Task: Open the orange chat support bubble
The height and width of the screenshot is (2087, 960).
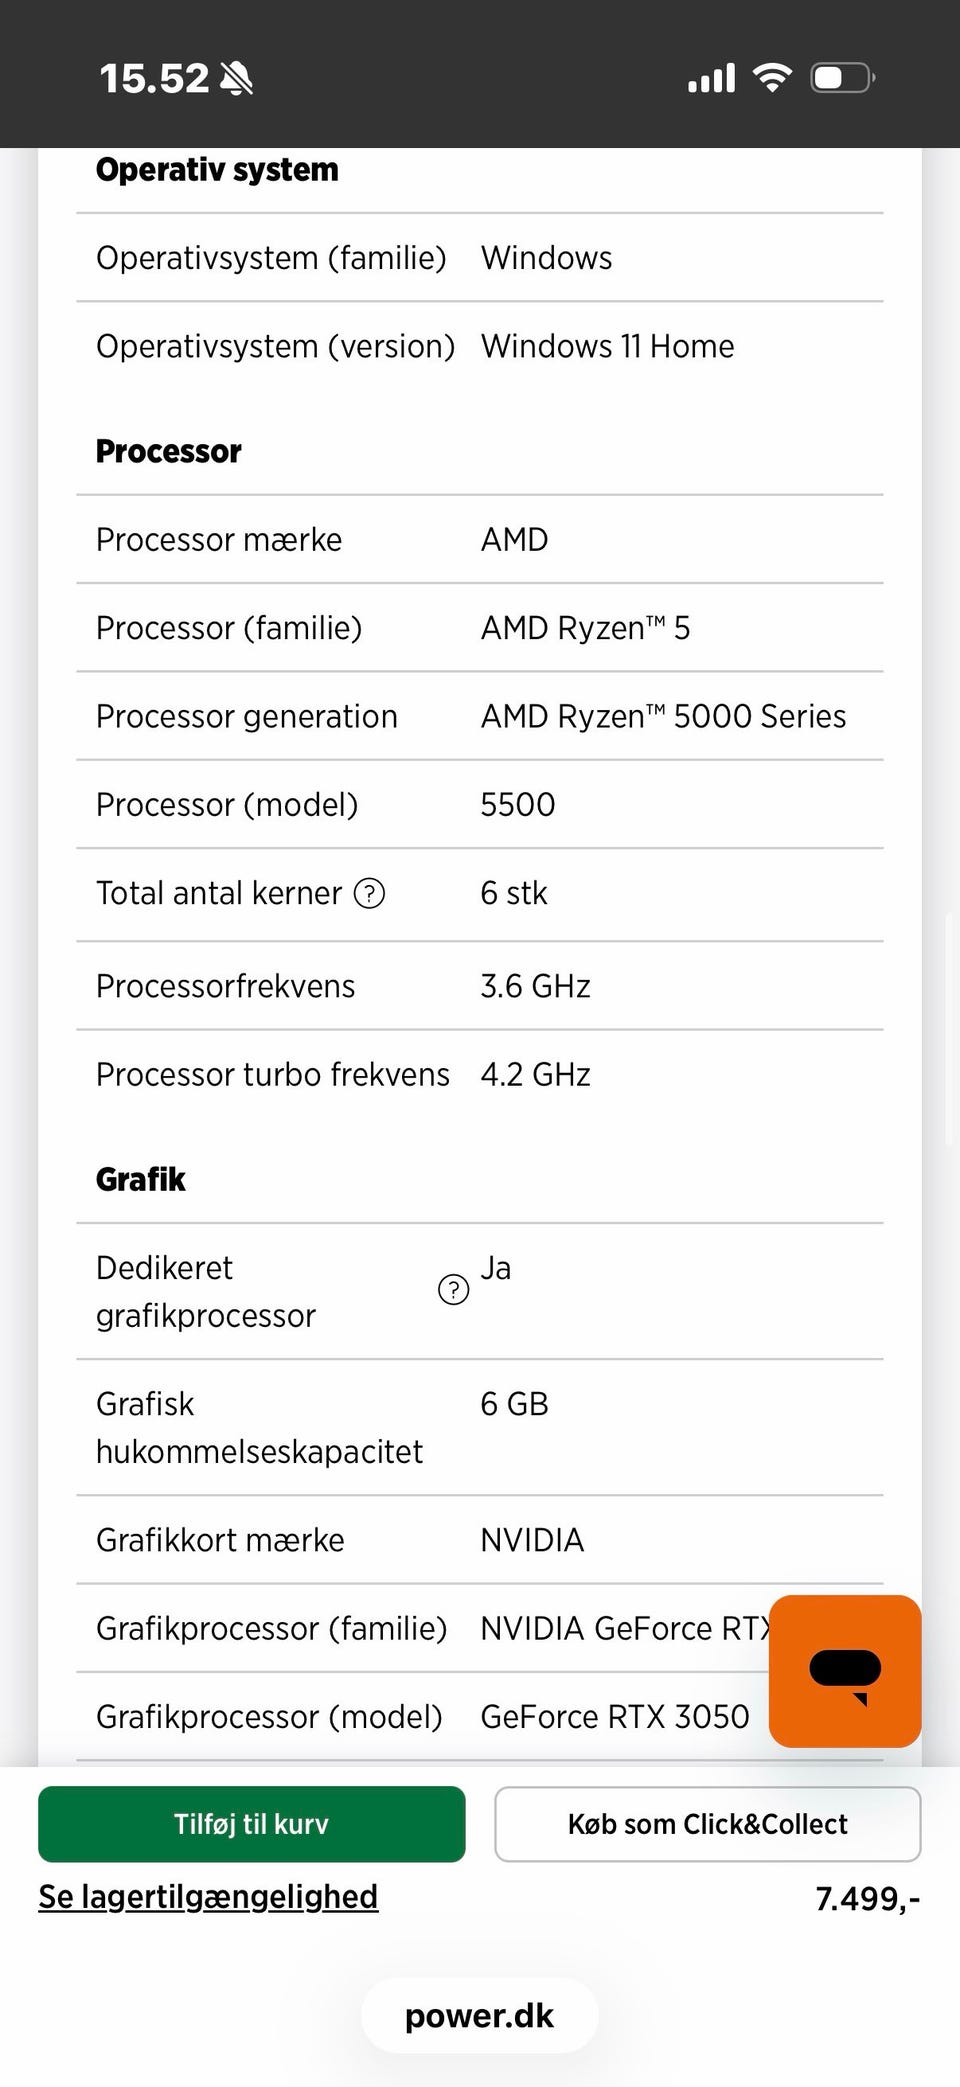Action: click(845, 1671)
